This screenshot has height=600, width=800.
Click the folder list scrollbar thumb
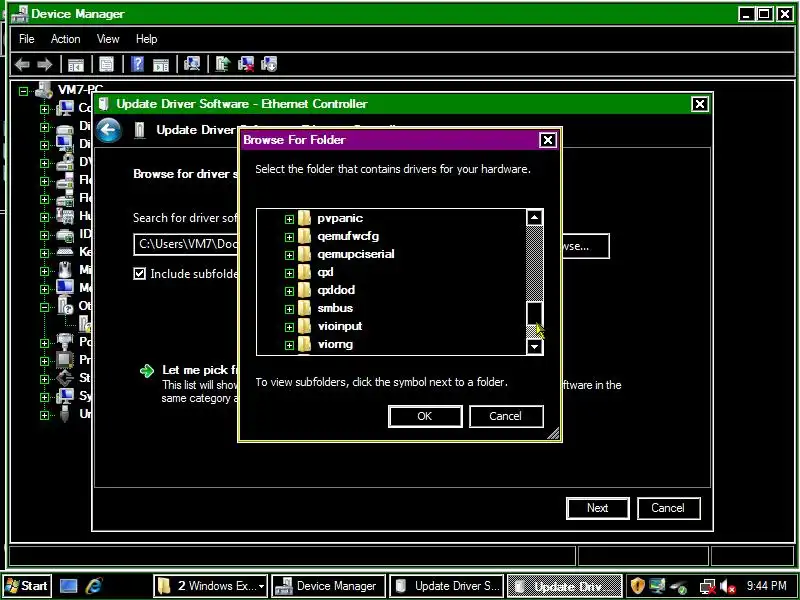pyautogui.click(x=534, y=313)
